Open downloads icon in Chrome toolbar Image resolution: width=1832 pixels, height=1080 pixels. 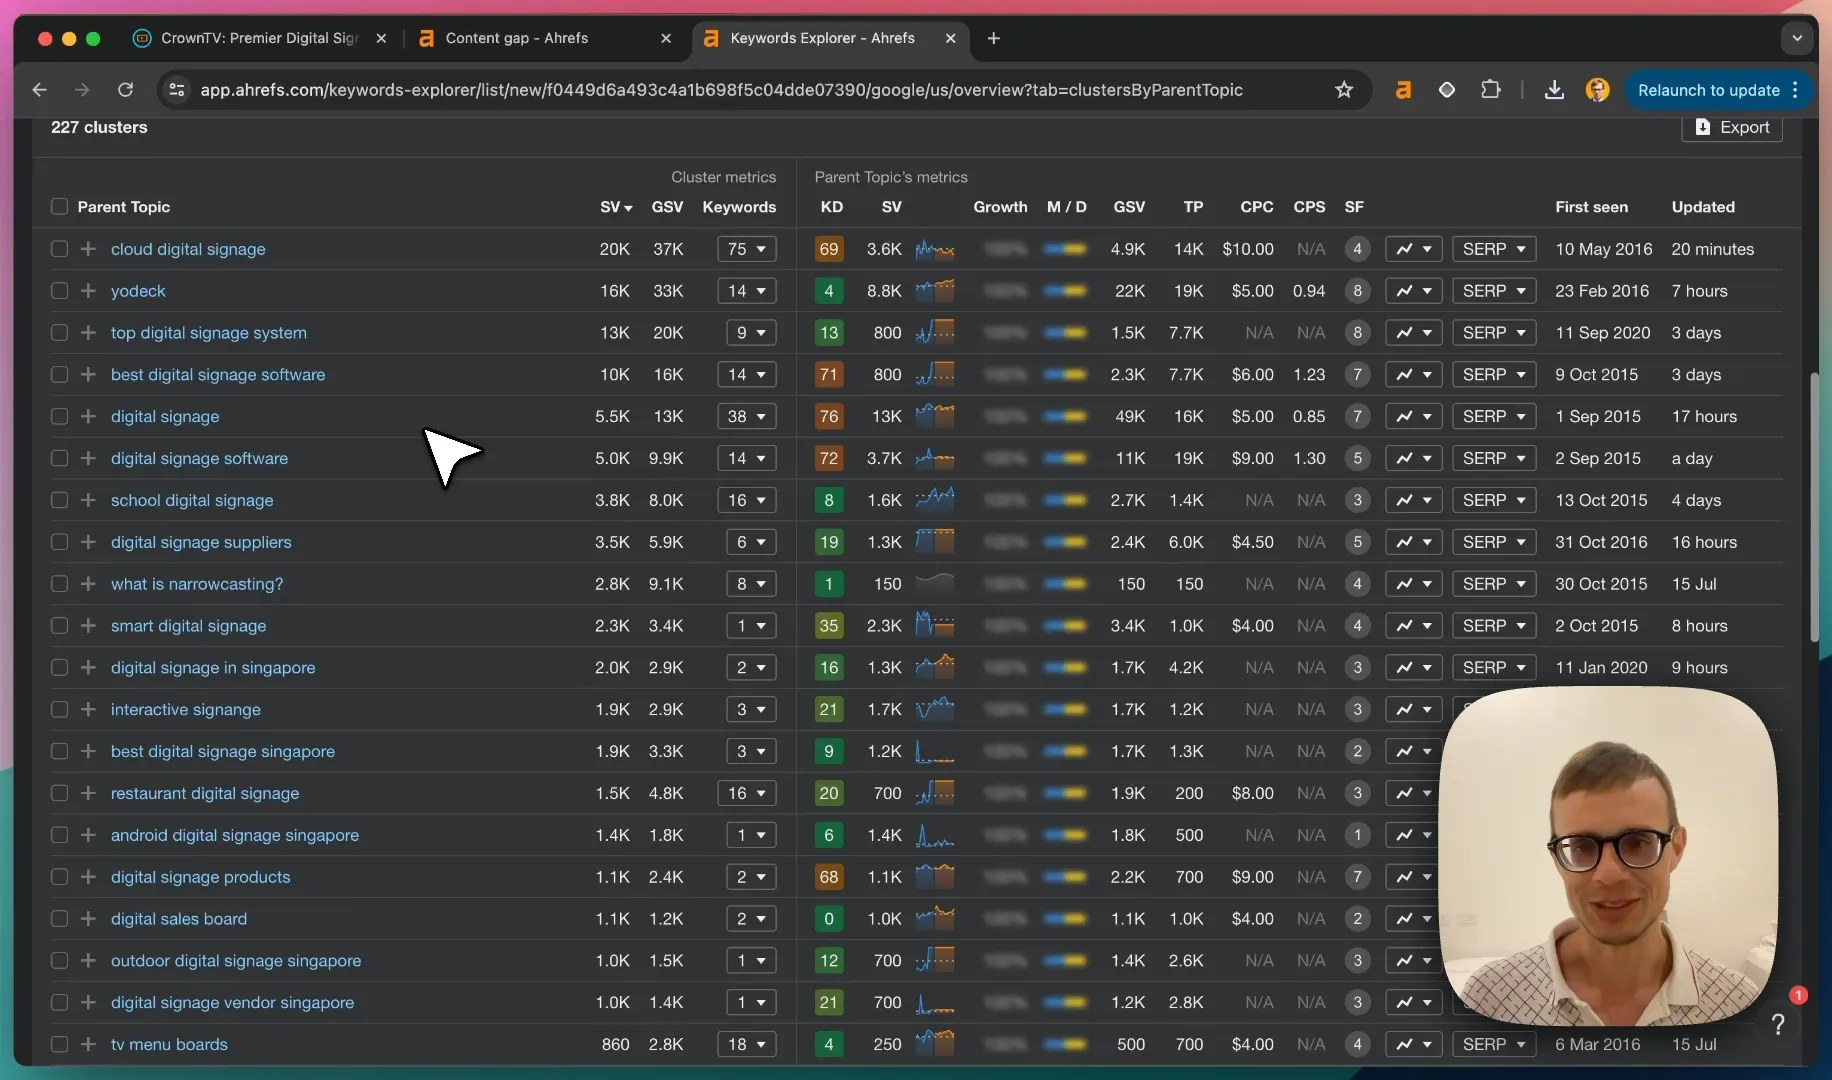[1554, 90]
